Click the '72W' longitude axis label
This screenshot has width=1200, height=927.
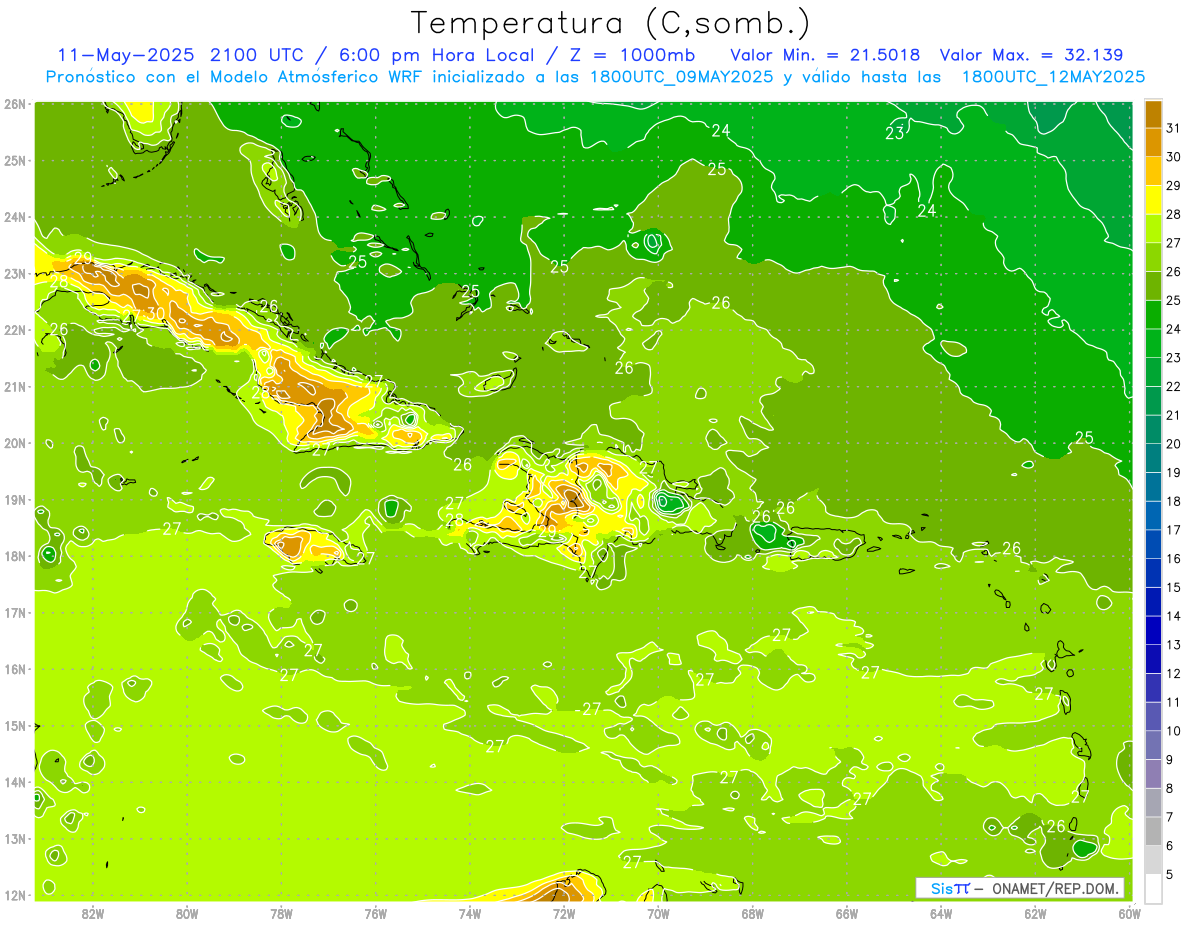564,913
